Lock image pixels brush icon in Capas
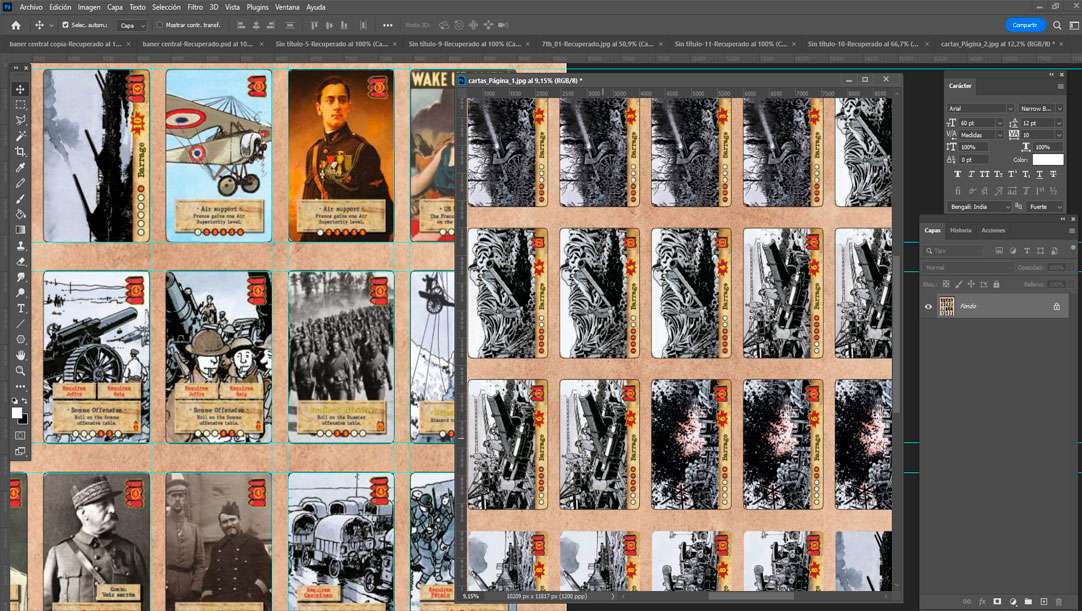Viewport: 1082px width, 611px height. pyautogui.click(x=958, y=284)
